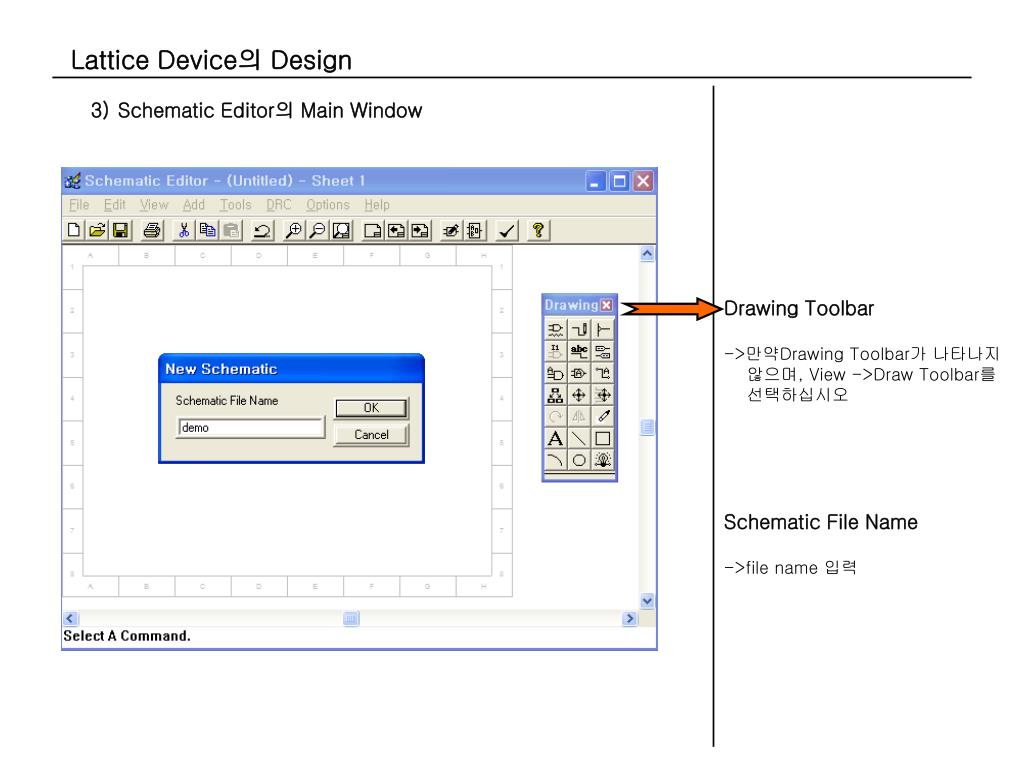Image resolution: width=1024 pixels, height=768 pixels.
Task: Click the Undo arrow icon
Action: (x=262, y=230)
